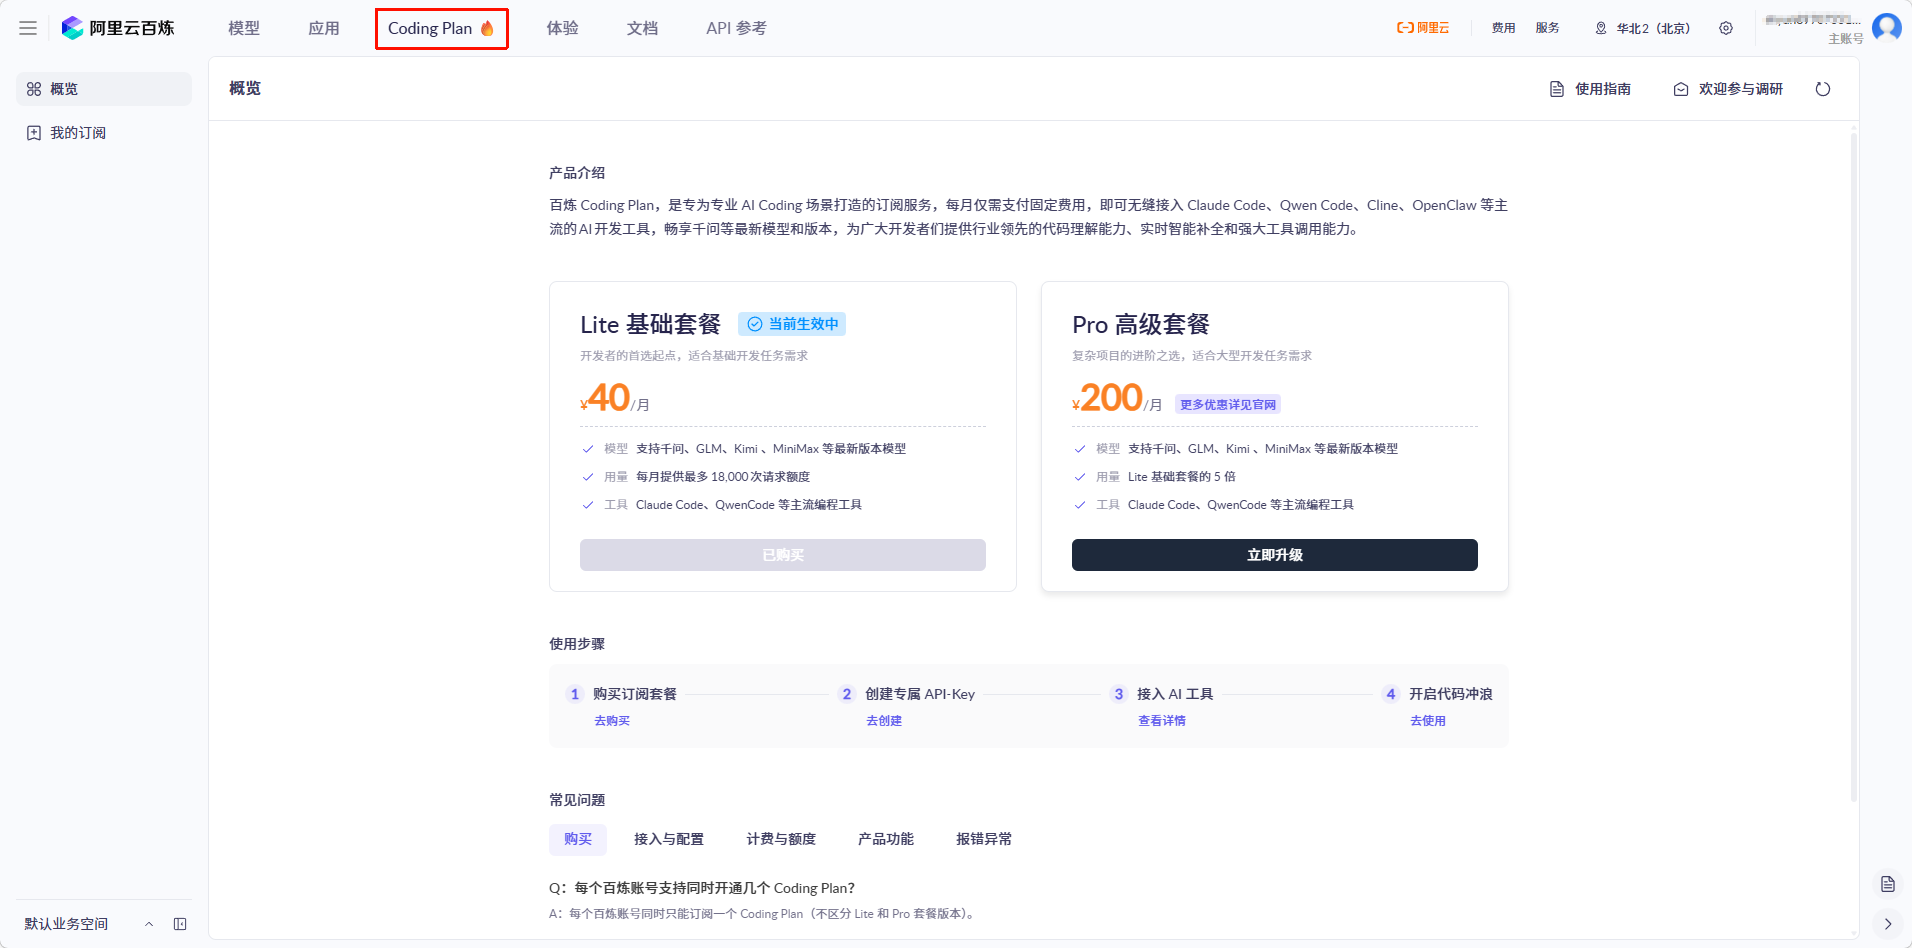This screenshot has height=948, width=1912.
Task: Open the user avatar in top right
Action: click(x=1886, y=27)
